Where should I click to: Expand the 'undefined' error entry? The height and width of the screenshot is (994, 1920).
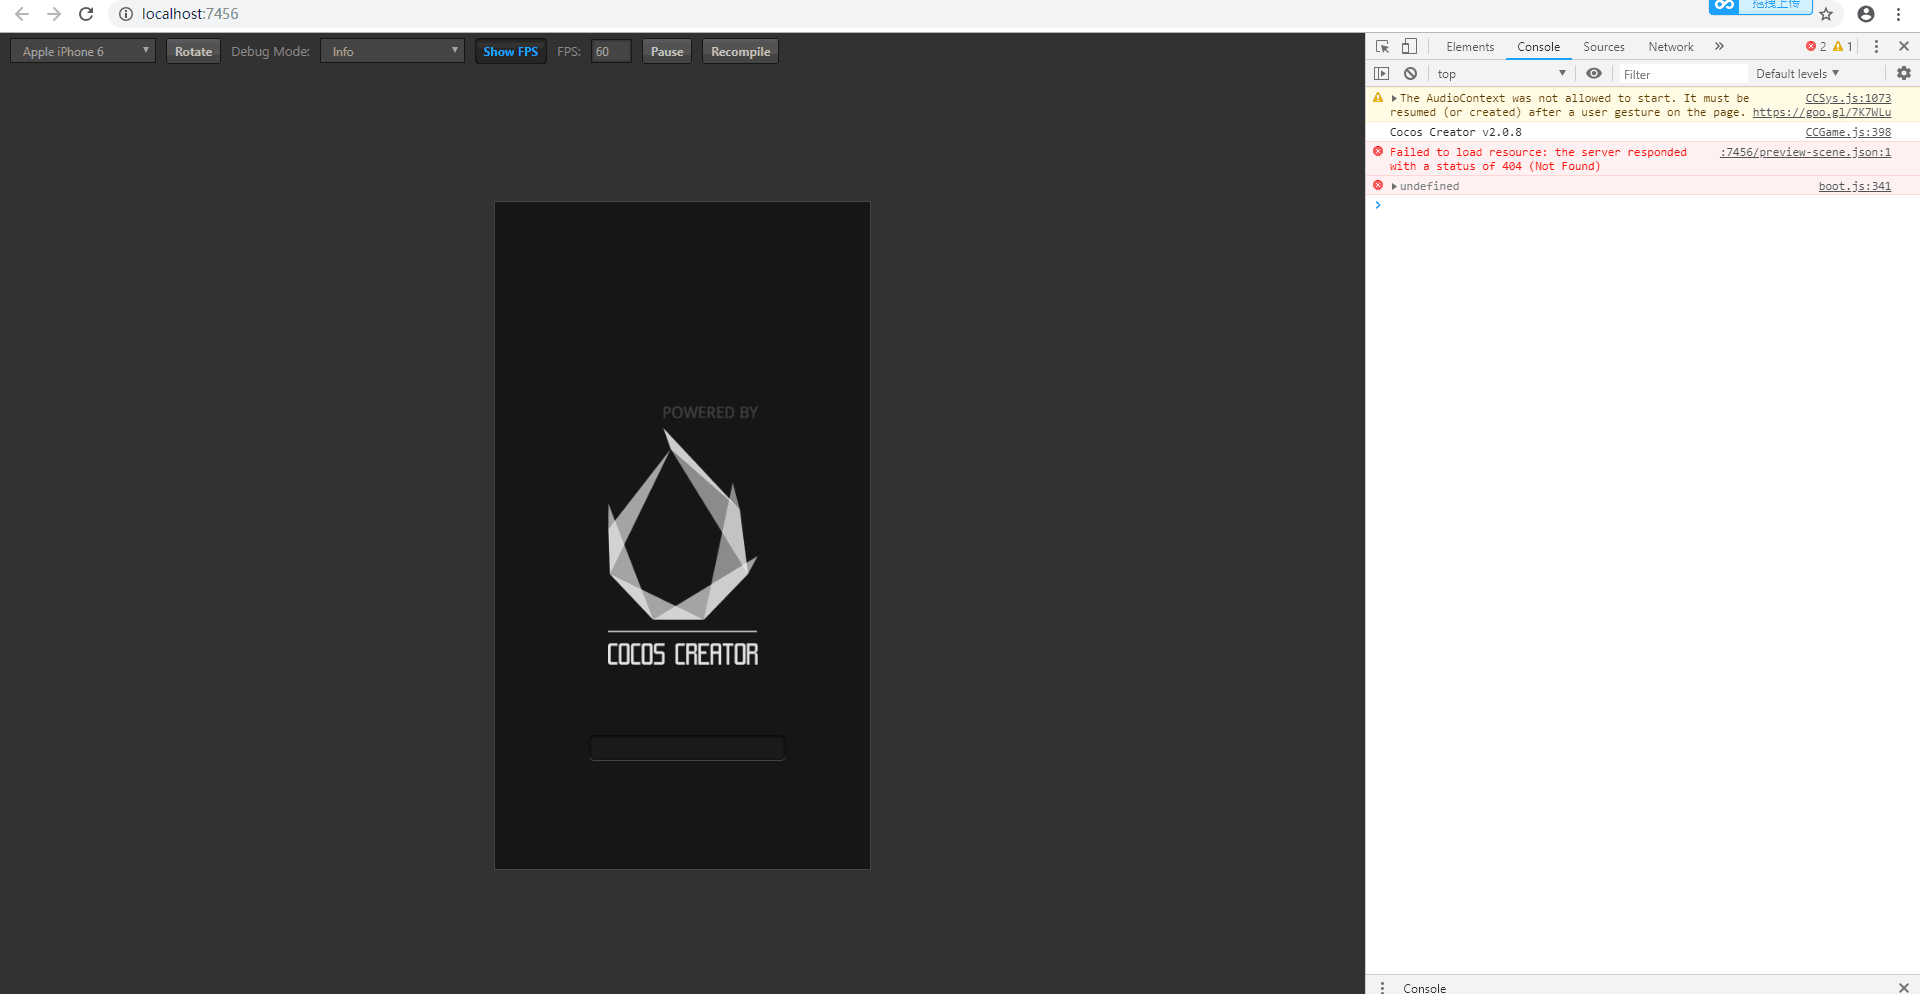pos(1394,187)
